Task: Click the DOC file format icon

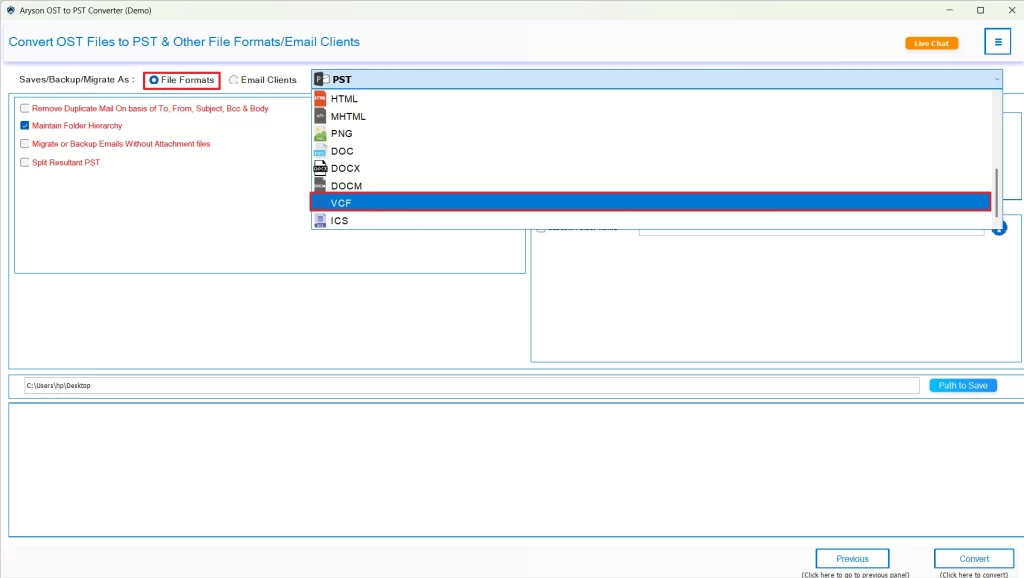Action: click(322, 151)
